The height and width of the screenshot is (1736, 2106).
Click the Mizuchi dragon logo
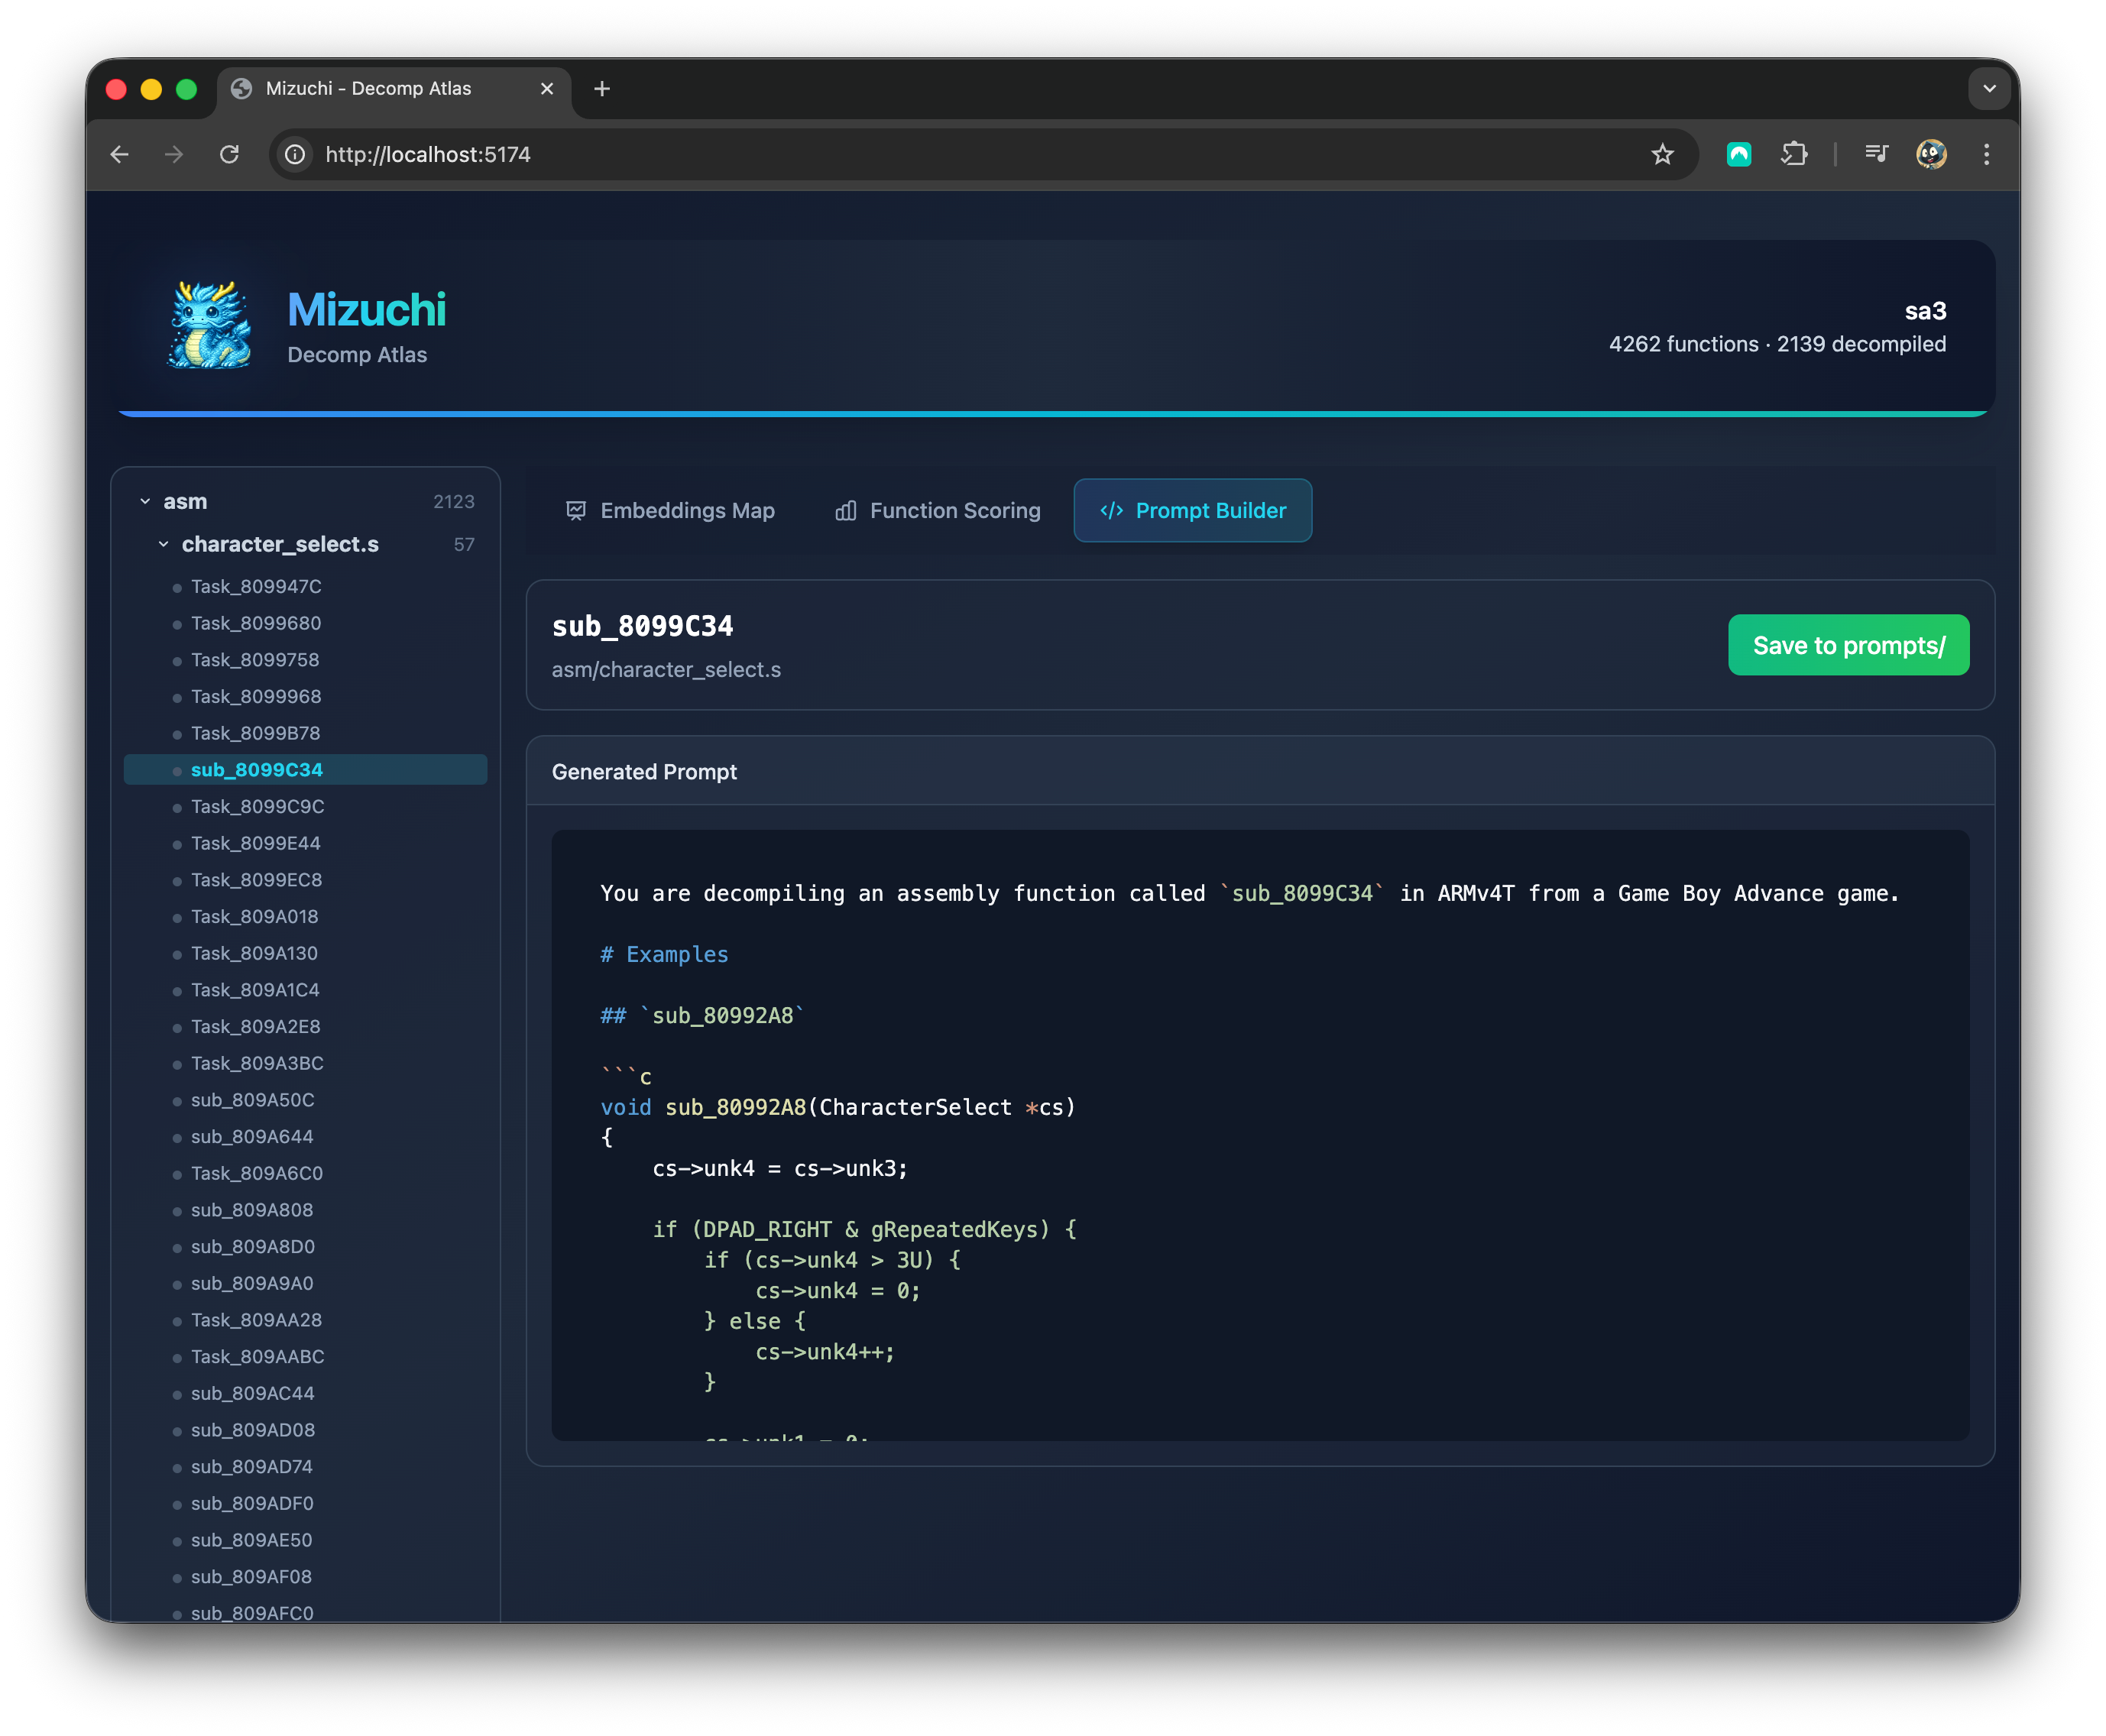pos(210,325)
